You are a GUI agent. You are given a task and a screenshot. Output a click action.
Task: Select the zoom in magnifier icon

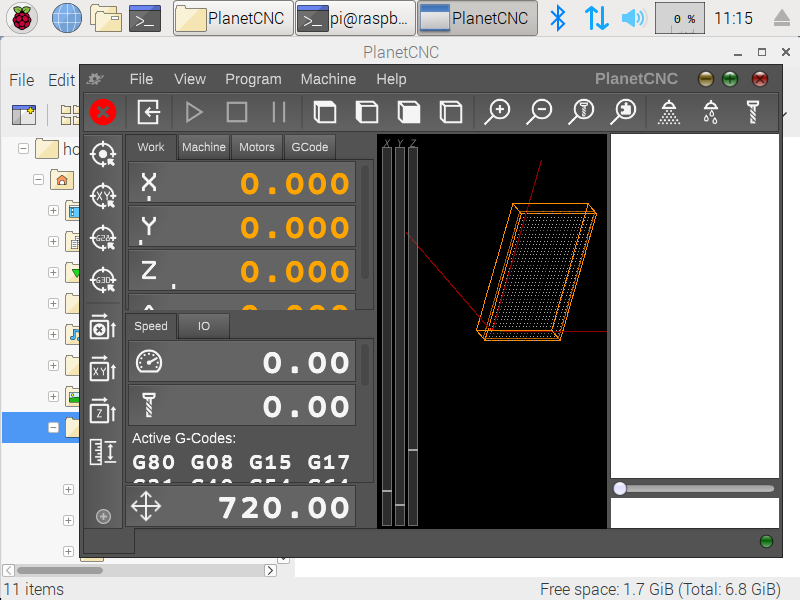(497, 112)
